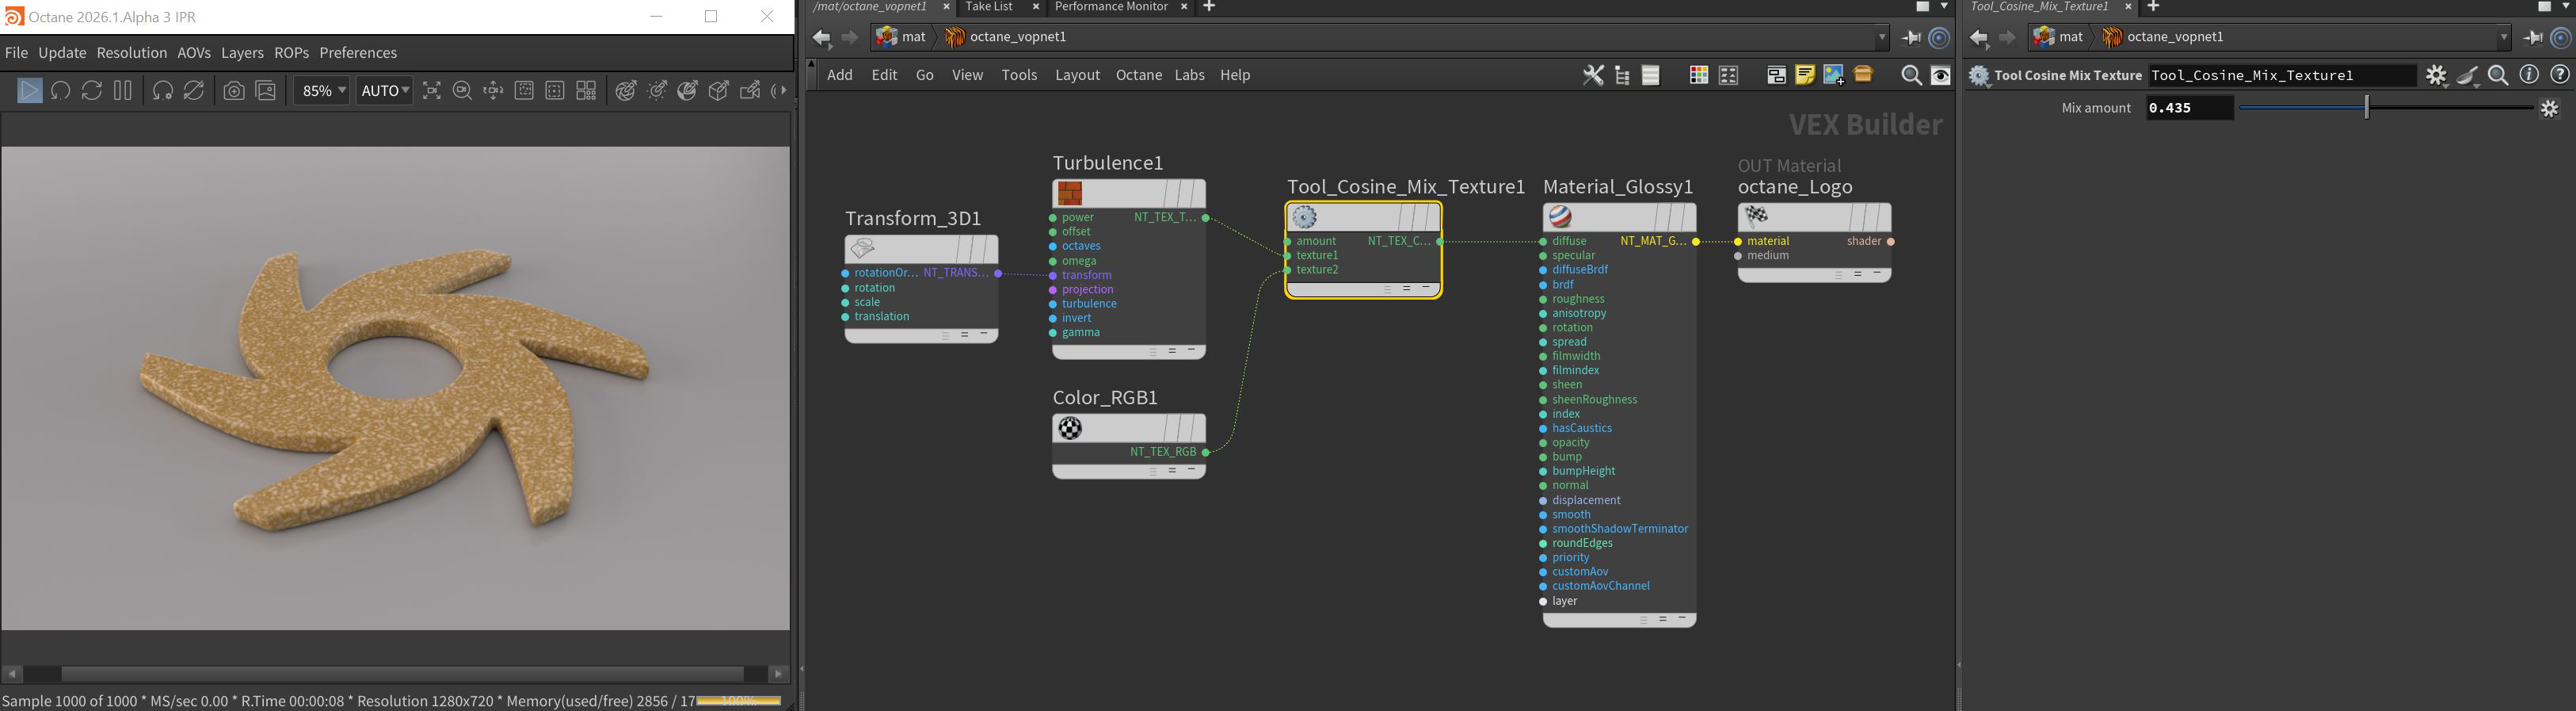Click the sticky note icon
This screenshot has width=2576, height=711.
click(x=1805, y=75)
